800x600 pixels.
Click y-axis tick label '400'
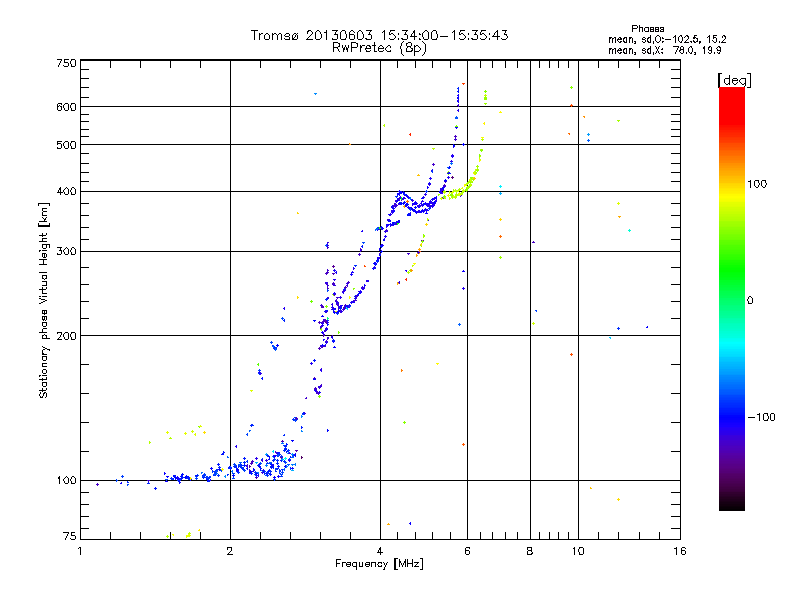pos(66,192)
